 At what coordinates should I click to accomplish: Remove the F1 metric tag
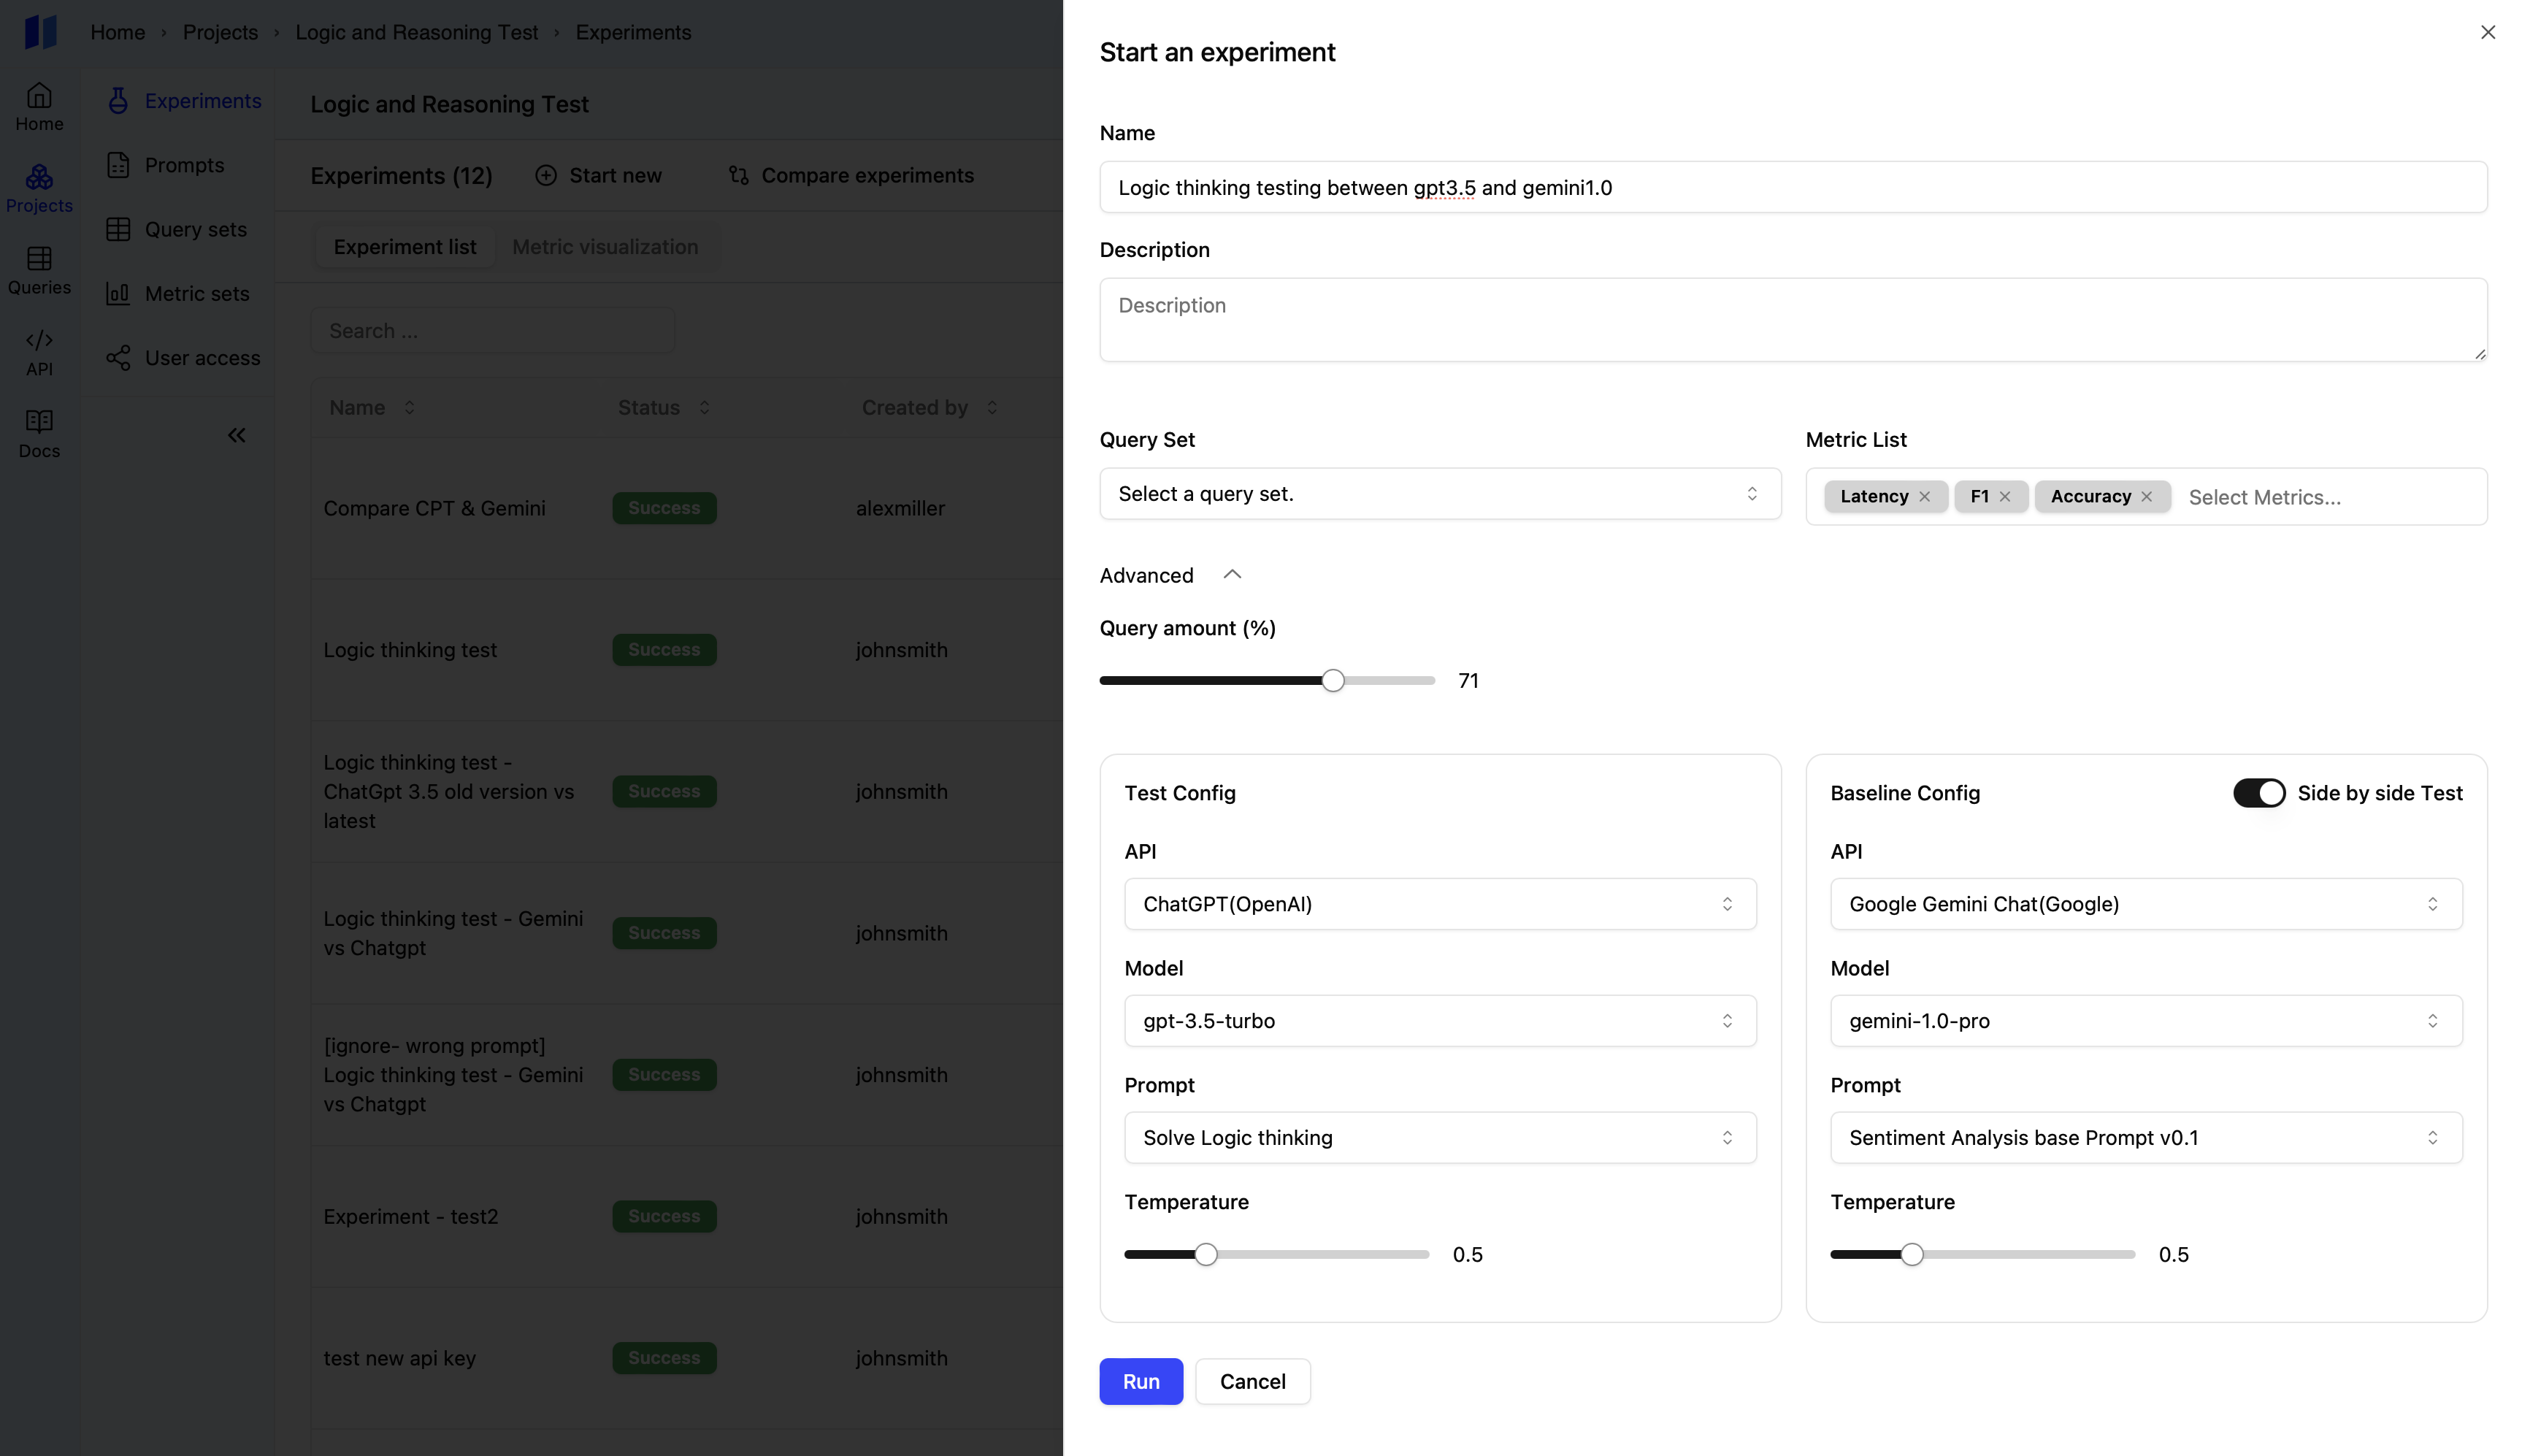(2004, 497)
